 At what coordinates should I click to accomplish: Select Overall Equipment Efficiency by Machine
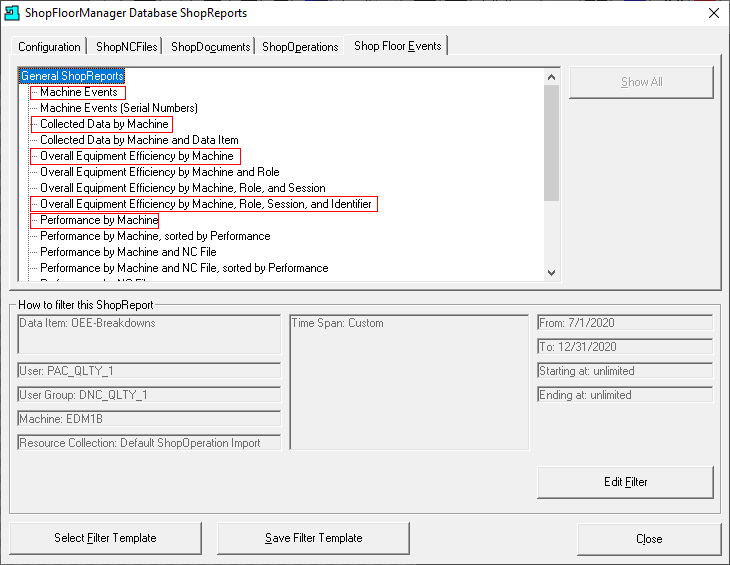tap(137, 156)
